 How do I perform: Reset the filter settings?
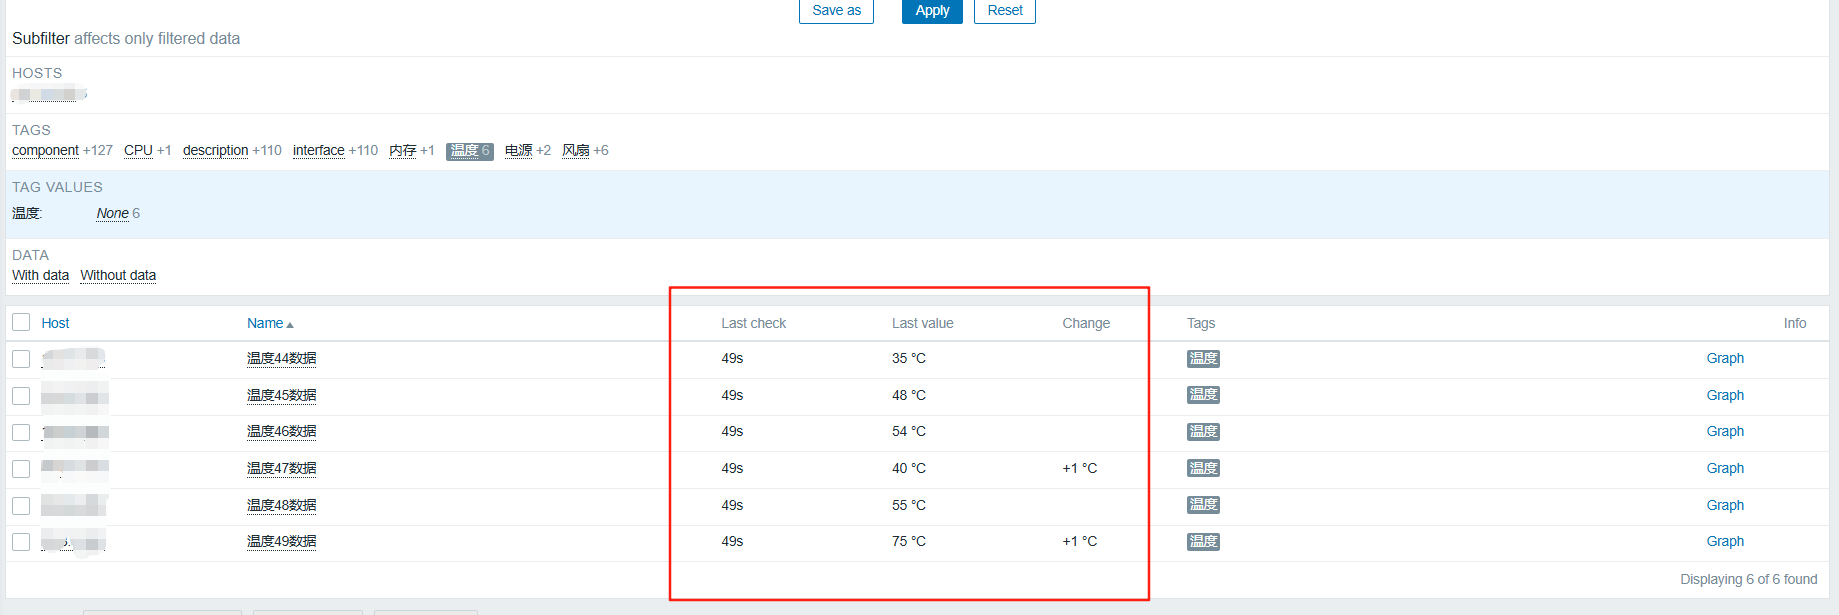(x=1004, y=11)
